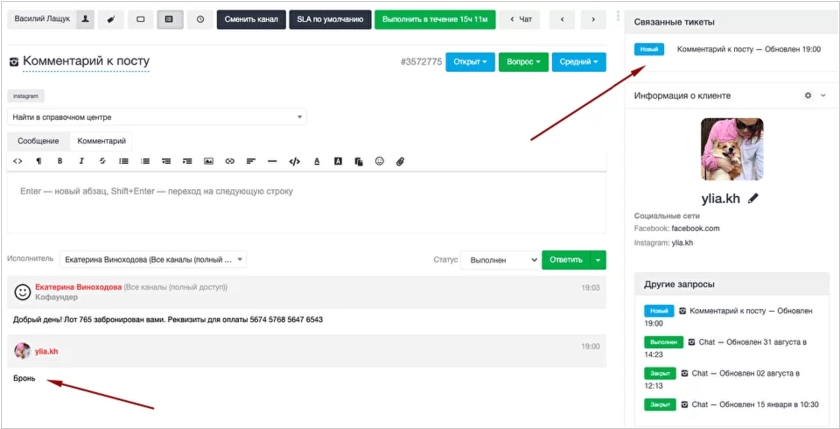
Task: Open the Ответить button arrow menu
Action: [x=598, y=260]
